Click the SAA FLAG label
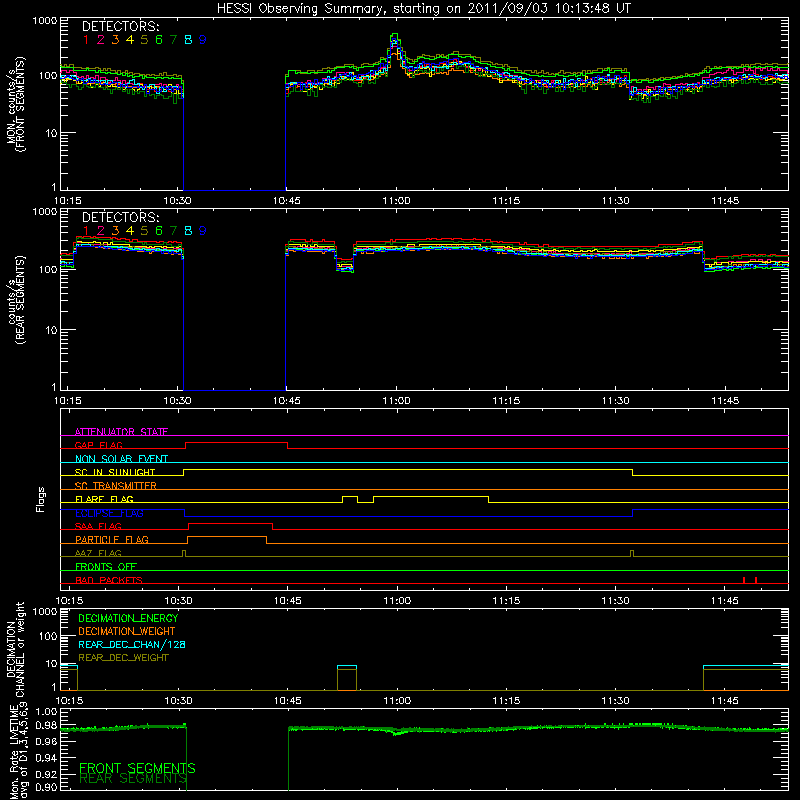The width and height of the screenshot is (800, 800). pos(98,526)
